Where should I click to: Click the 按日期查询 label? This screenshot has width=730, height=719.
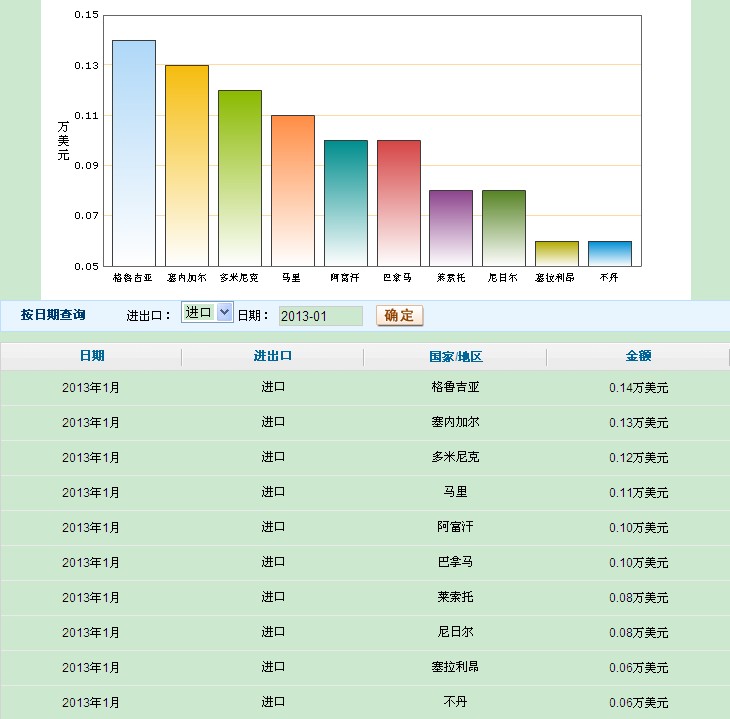(x=53, y=315)
